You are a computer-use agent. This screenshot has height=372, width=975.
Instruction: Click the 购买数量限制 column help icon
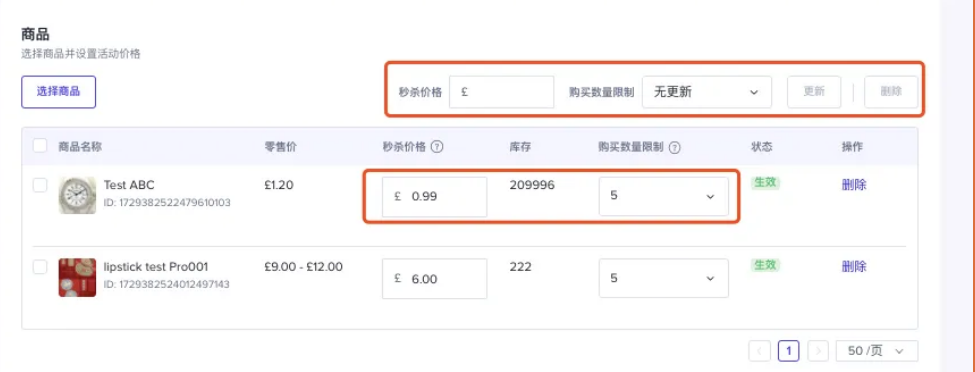tap(675, 147)
